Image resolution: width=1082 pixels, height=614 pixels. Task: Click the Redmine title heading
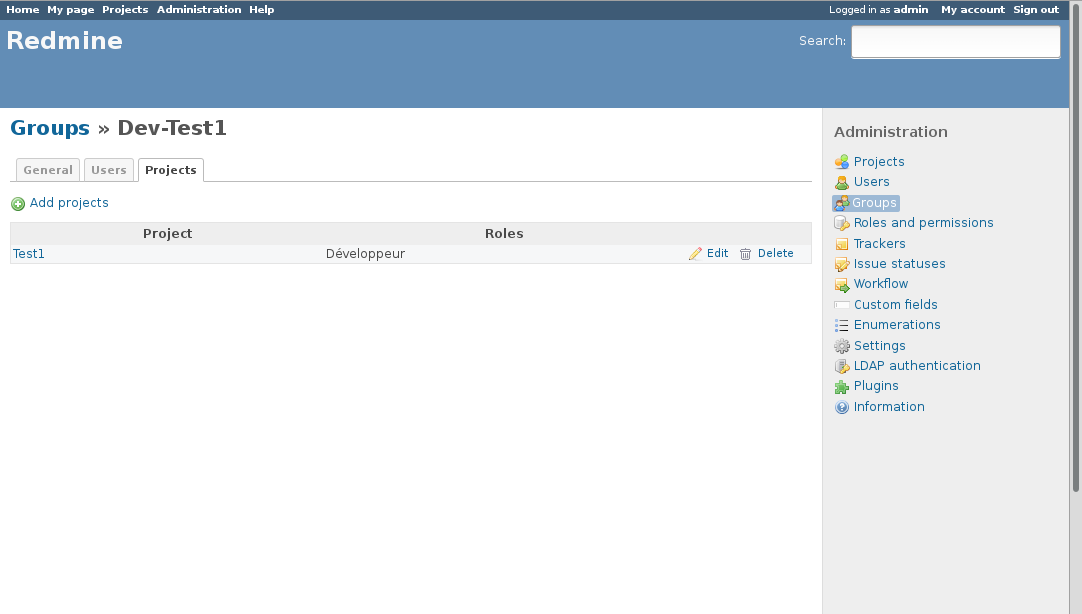(65, 41)
